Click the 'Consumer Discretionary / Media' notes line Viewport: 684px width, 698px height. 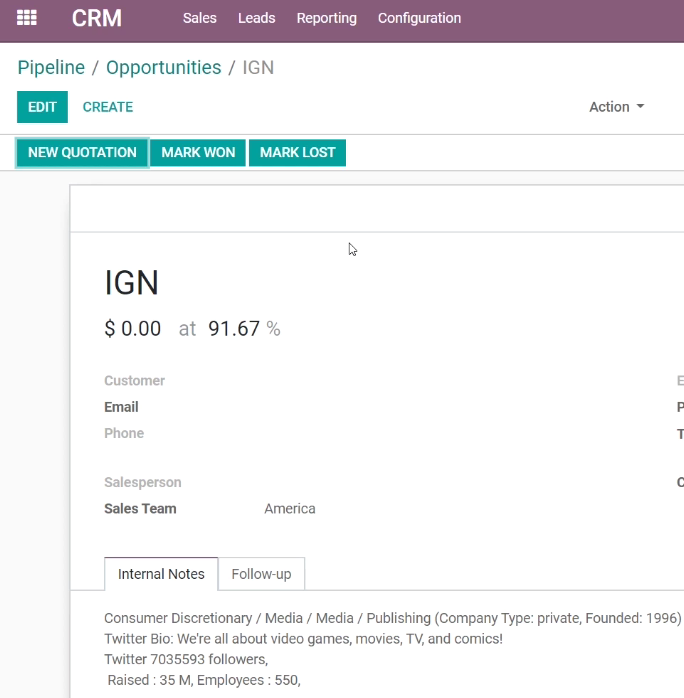(x=393, y=618)
